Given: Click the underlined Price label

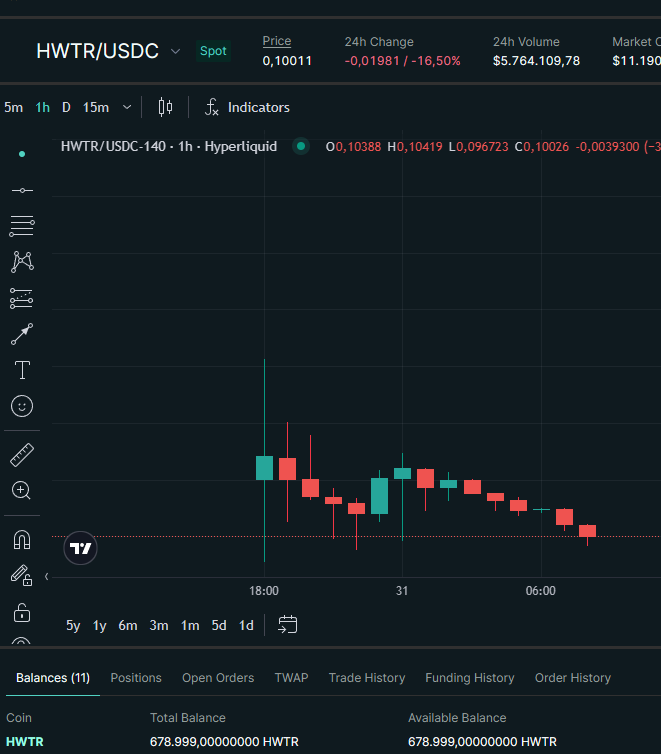Looking at the screenshot, I should 276,41.
